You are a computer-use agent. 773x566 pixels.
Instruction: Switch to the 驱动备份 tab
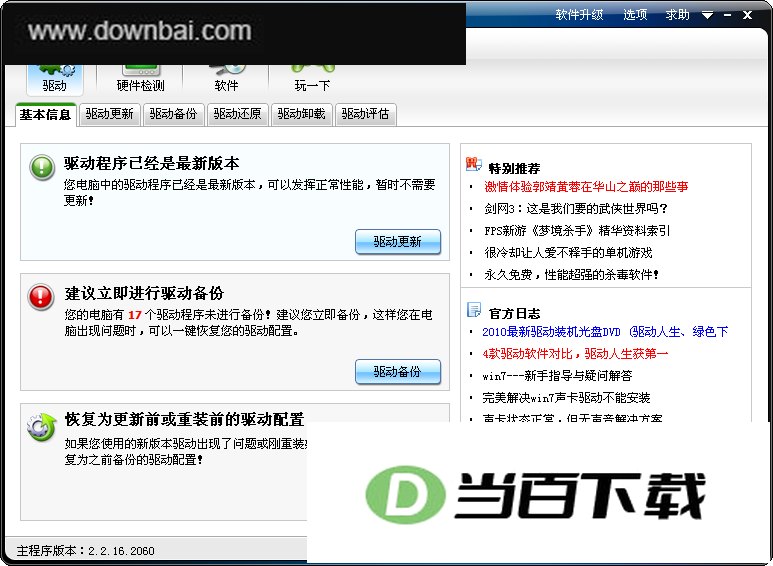tap(174, 114)
